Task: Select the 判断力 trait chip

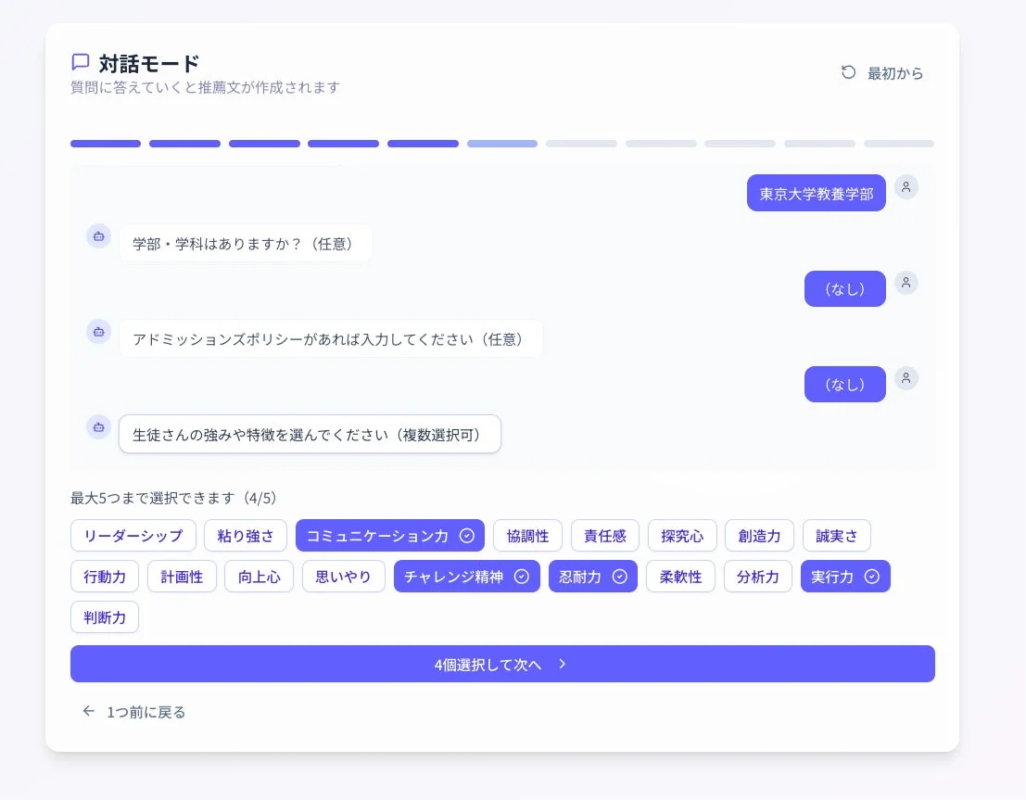Action: tap(104, 617)
